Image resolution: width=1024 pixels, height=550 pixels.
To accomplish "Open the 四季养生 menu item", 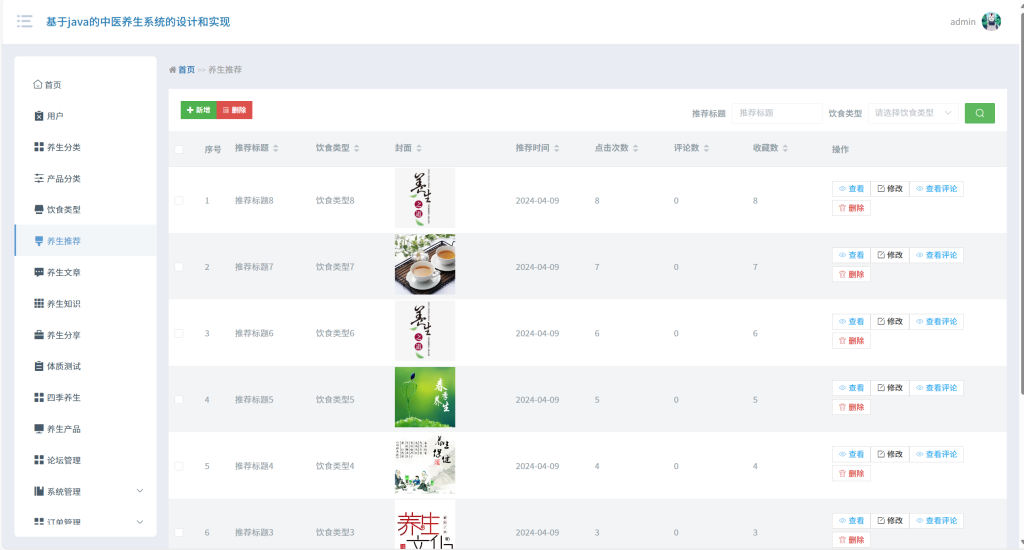I will coord(86,398).
